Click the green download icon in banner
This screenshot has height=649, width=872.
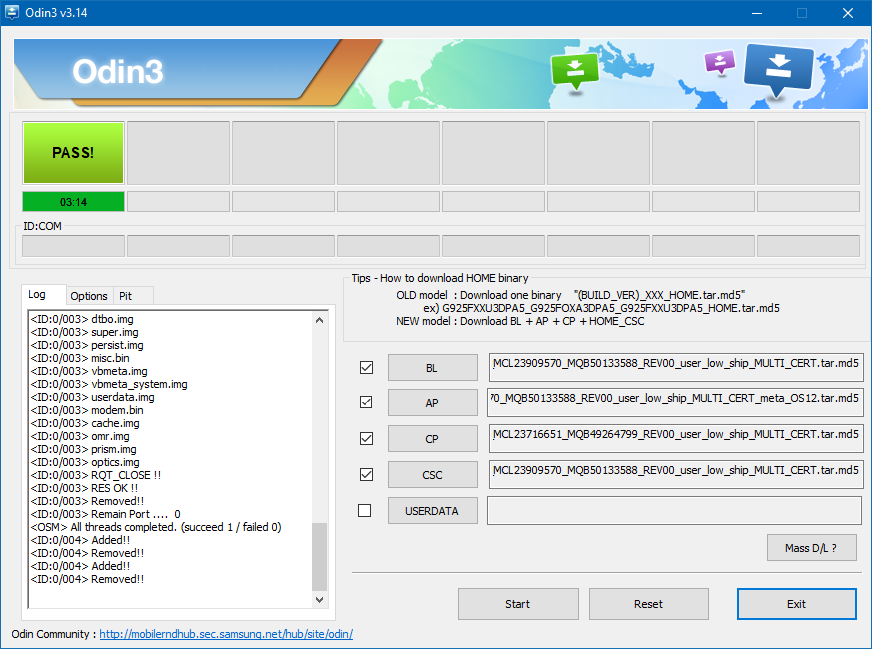574,70
